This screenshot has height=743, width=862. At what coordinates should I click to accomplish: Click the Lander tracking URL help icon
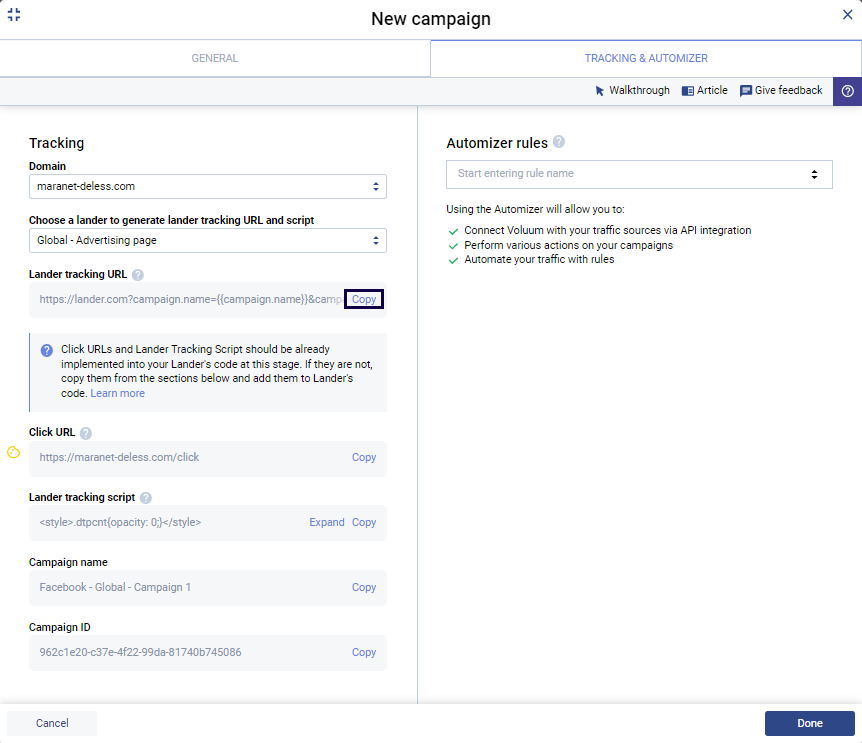(138, 275)
